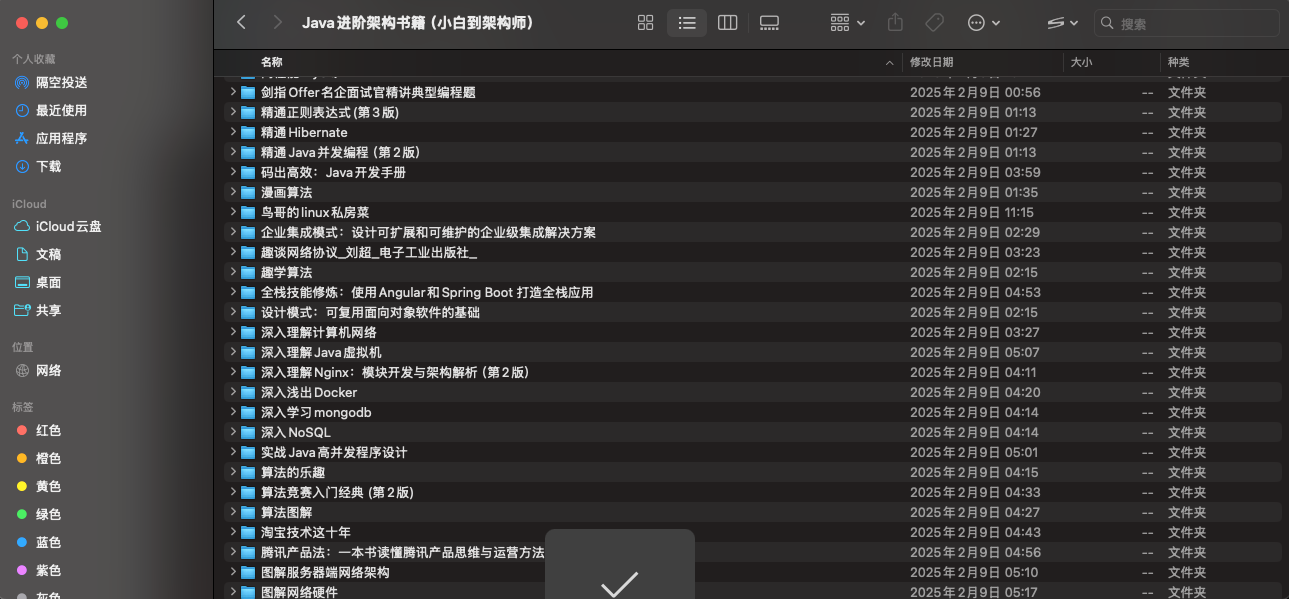
Task: Click folder icon of 码出高效：Java开发手册
Action: [x=248, y=172]
